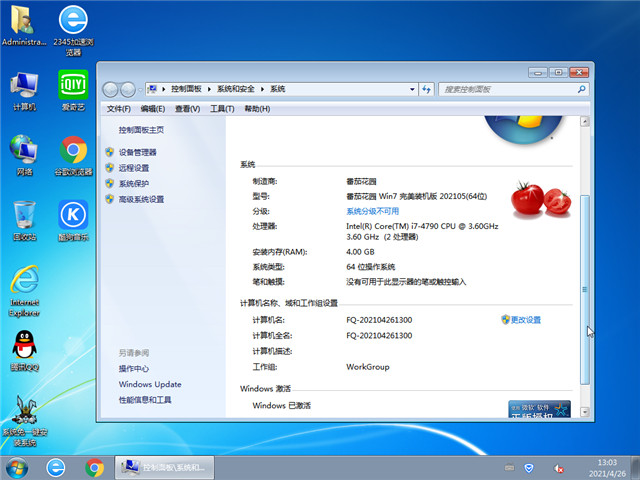640x480 pixels.
Task: Select the 控制面板 taskbar window button
Action: [x=164, y=468]
